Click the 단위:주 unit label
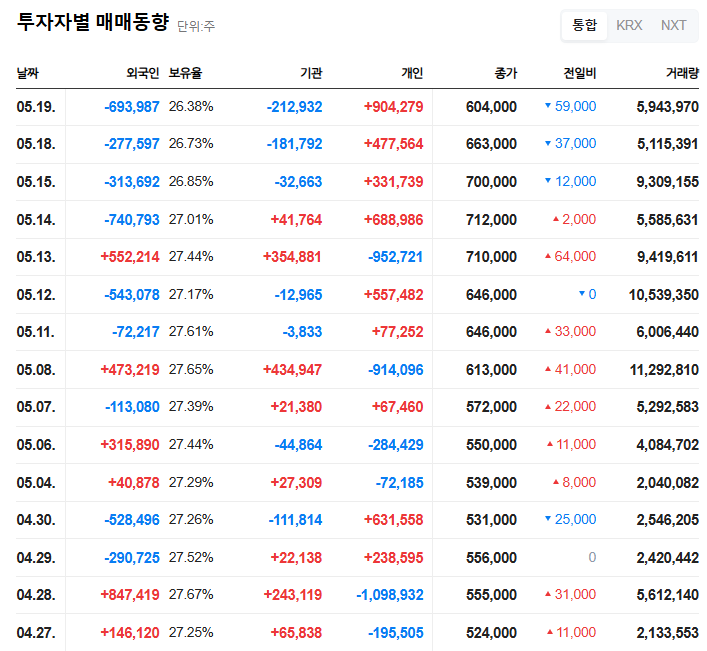The image size is (707, 651). [x=196, y=27]
